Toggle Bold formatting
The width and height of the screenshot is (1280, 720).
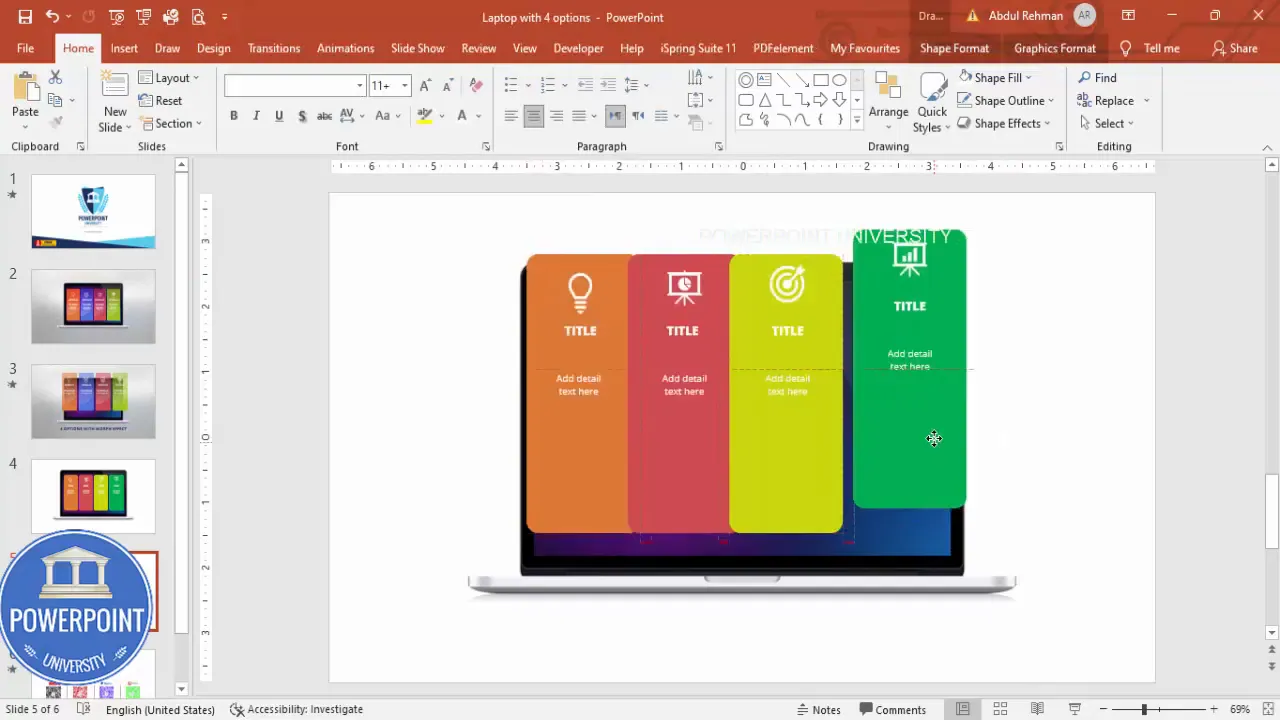click(234, 116)
